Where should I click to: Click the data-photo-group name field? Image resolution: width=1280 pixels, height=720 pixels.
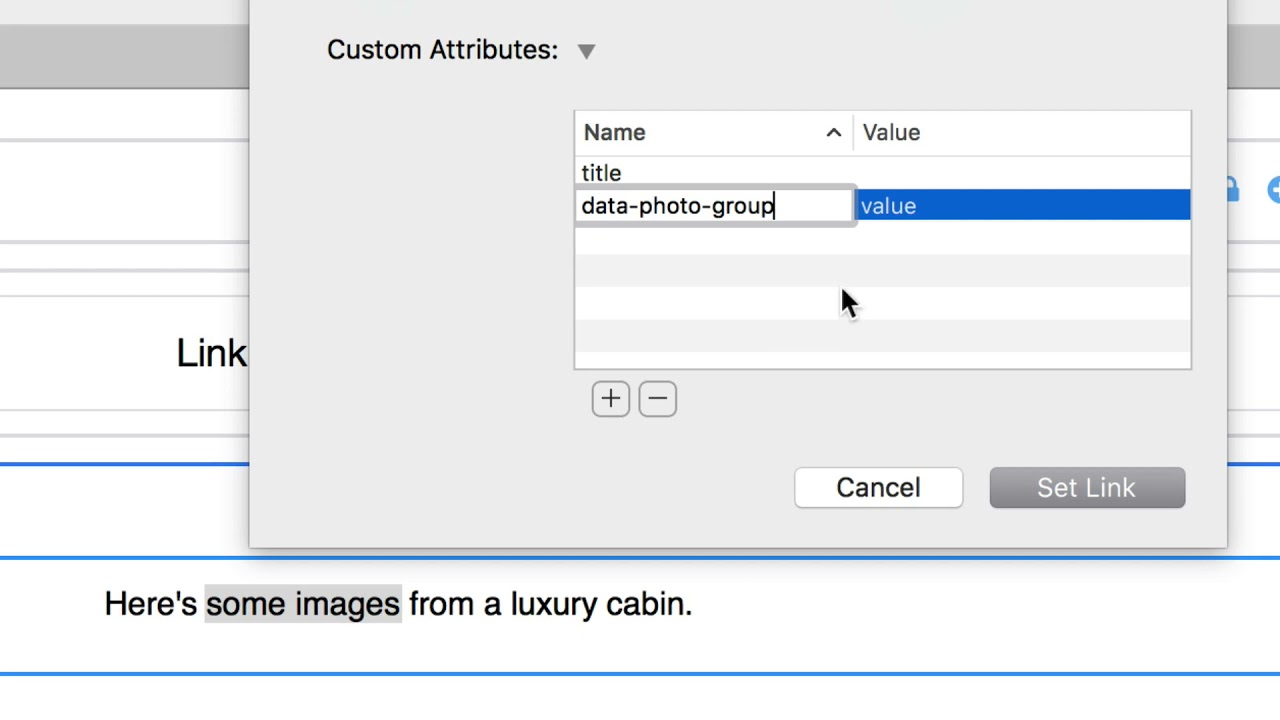714,206
